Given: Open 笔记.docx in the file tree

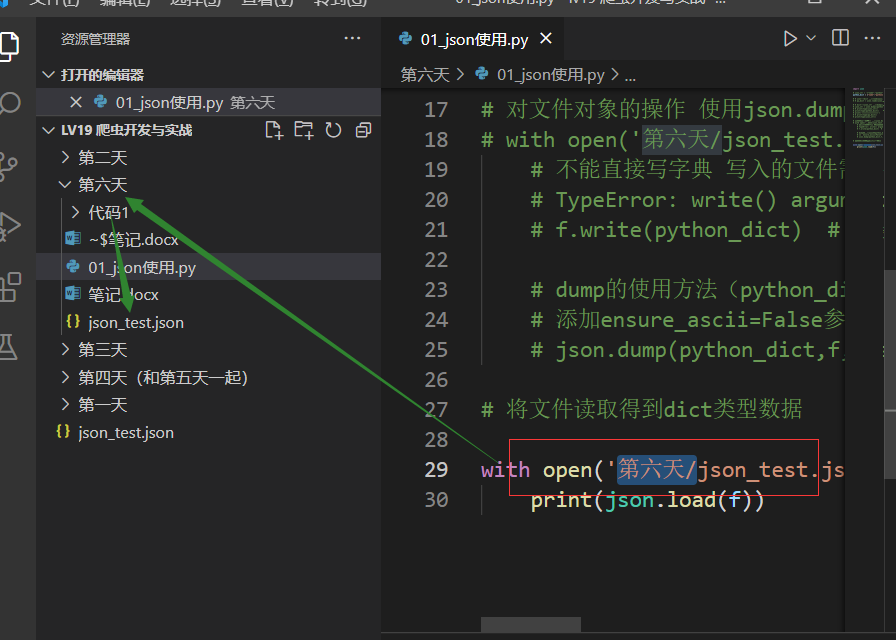Looking at the screenshot, I should [x=209, y=294].
